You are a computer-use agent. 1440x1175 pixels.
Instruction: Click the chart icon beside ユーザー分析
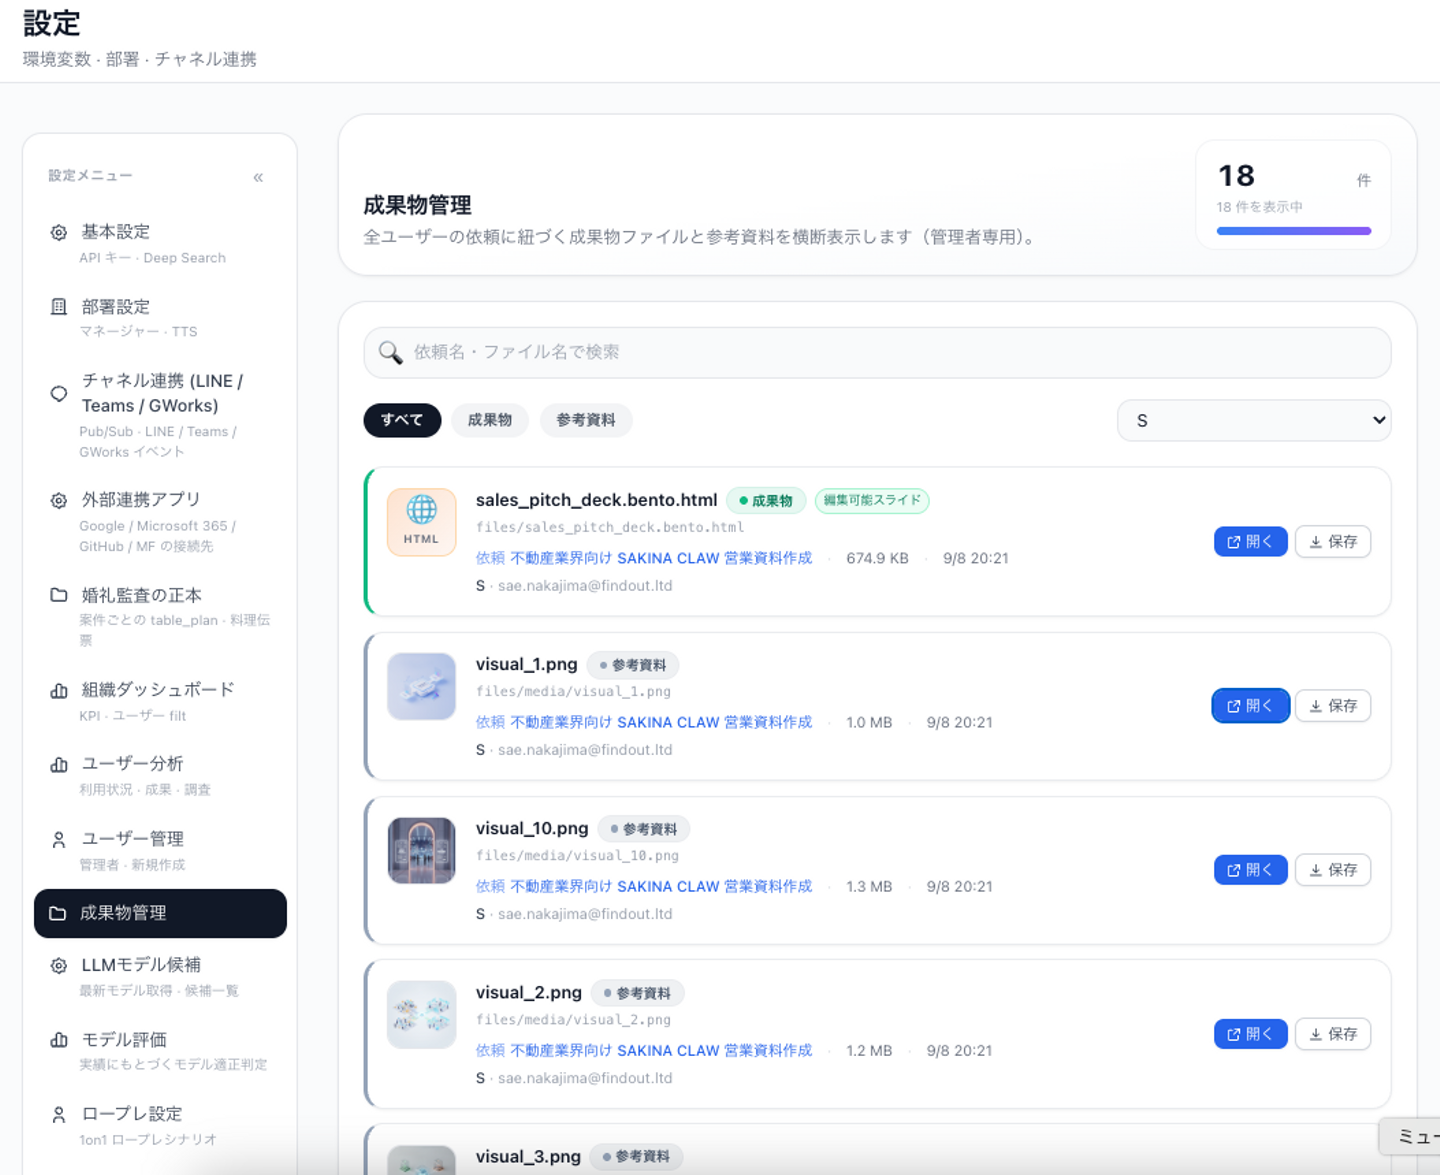(x=59, y=764)
